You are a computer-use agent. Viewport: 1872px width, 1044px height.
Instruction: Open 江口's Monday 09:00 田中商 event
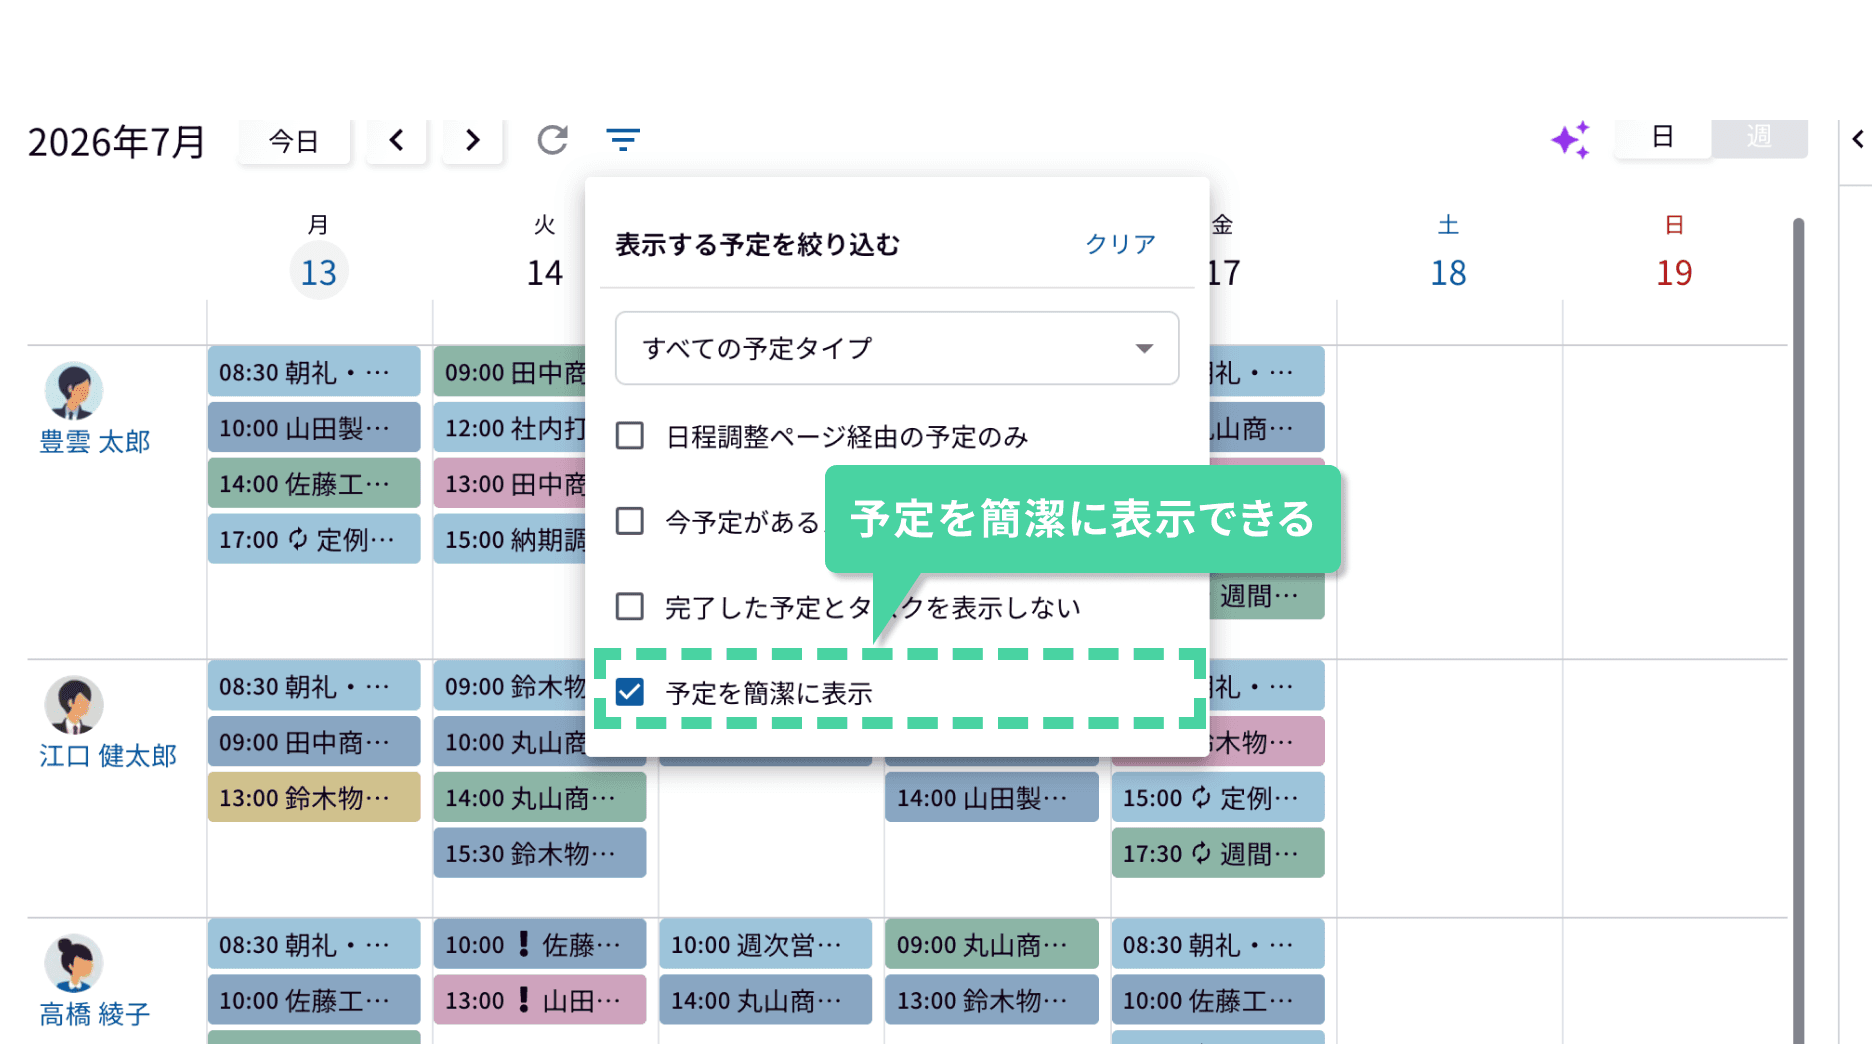(x=314, y=742)
